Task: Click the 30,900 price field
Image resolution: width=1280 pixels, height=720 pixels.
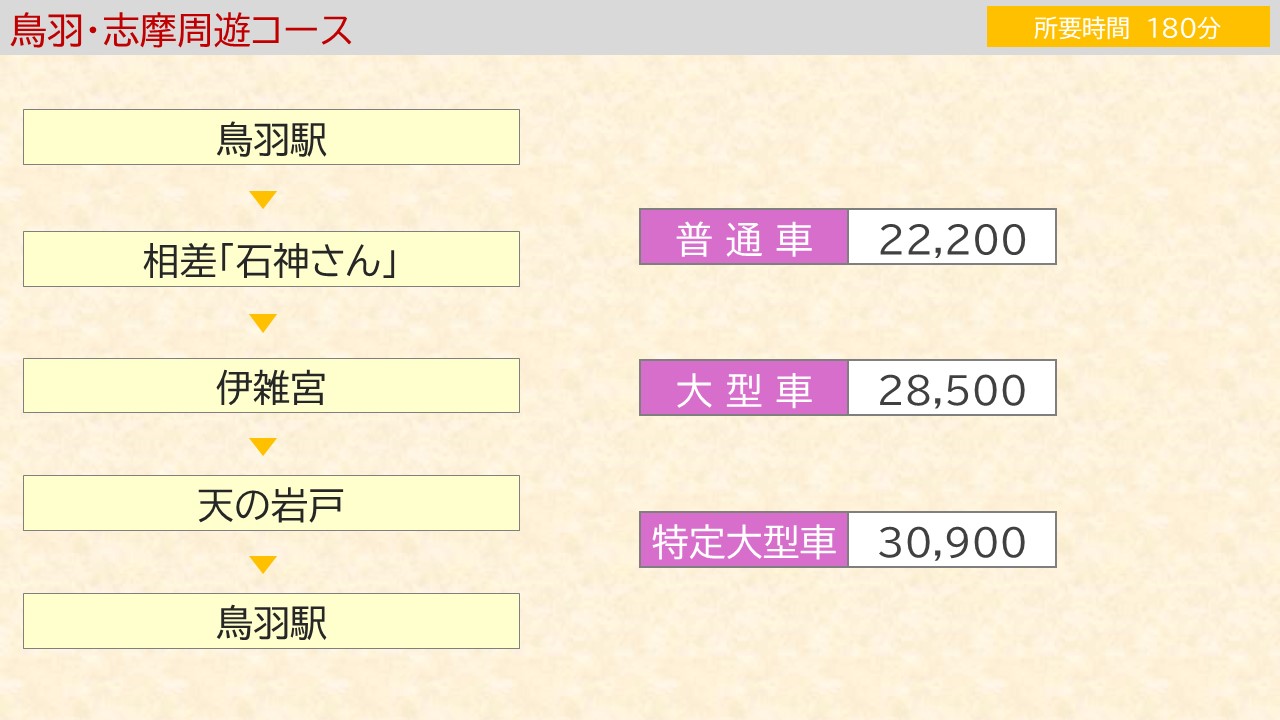Action: (x=952, y=540)
